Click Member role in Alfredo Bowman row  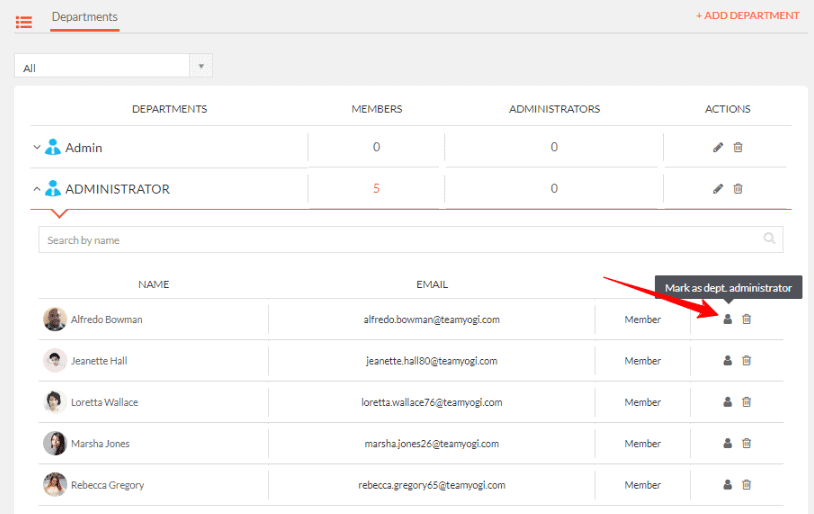[x=643, y=319]
